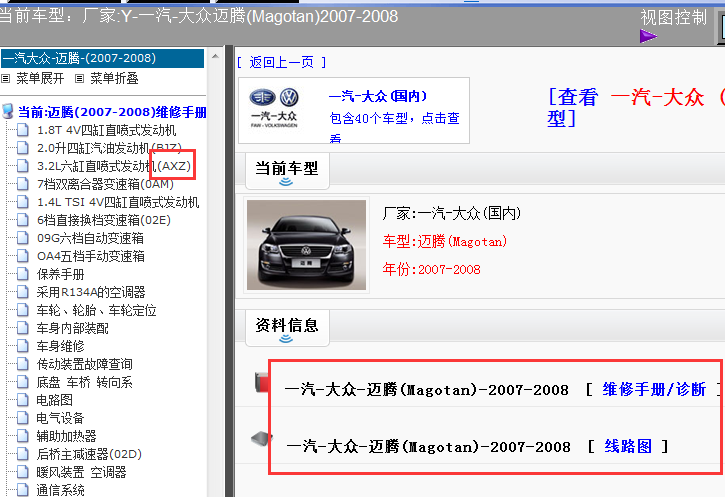Click document icon beside 辅助加热器

pos(23,436)
